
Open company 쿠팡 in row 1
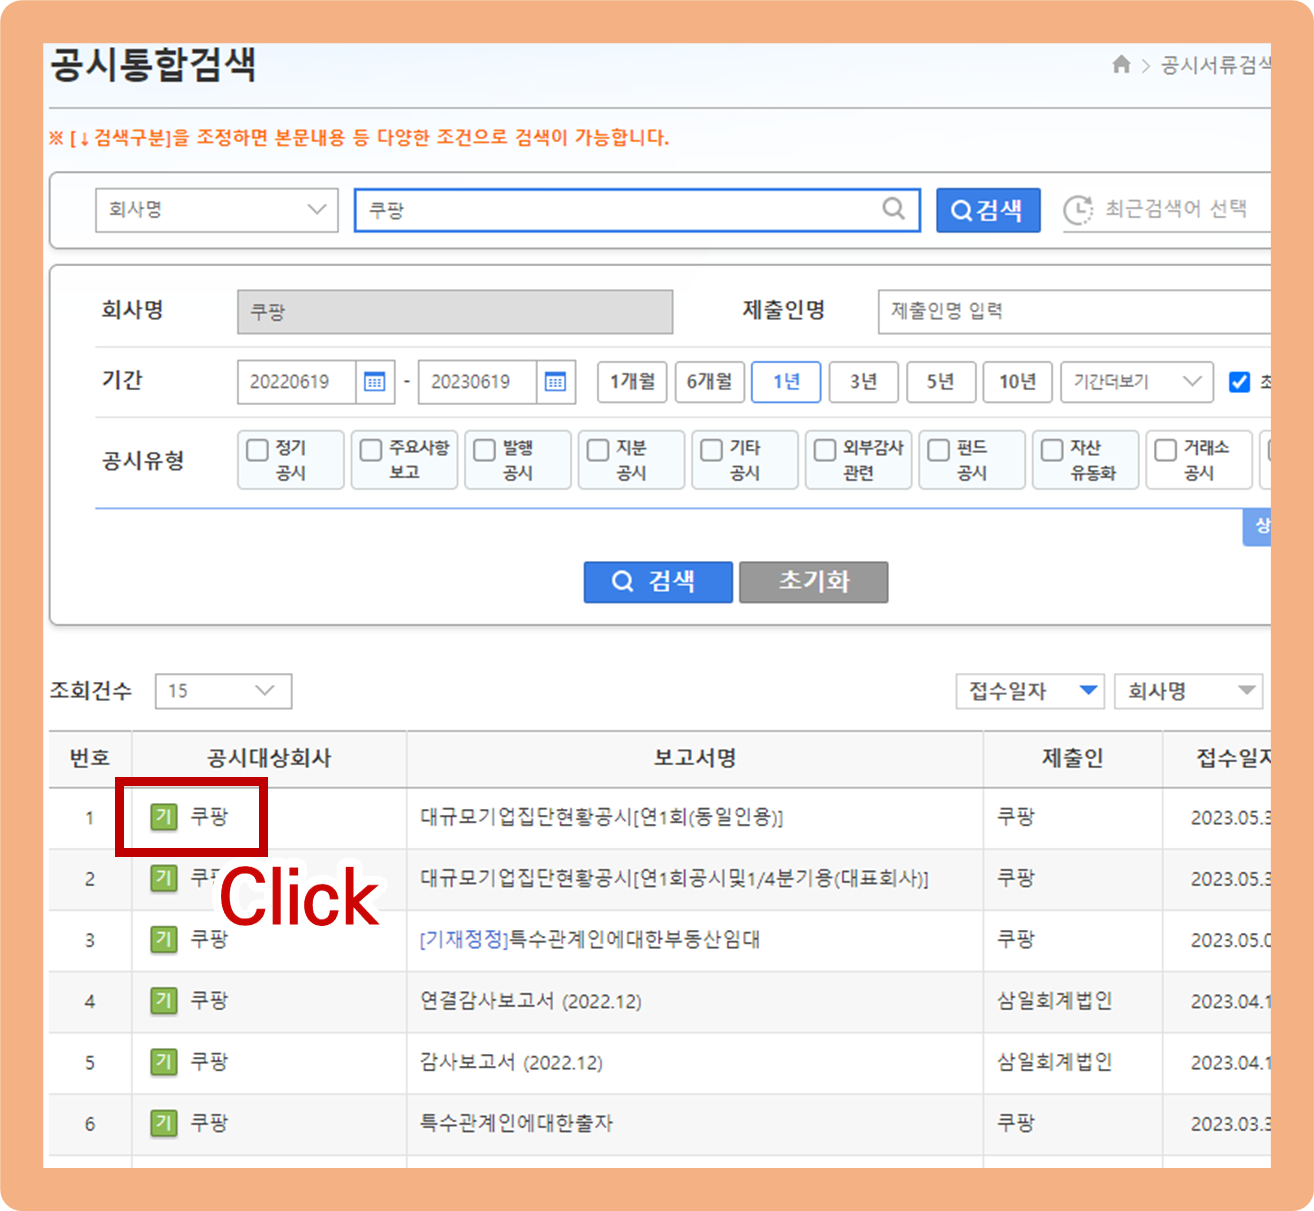click(x=210, y=817)
